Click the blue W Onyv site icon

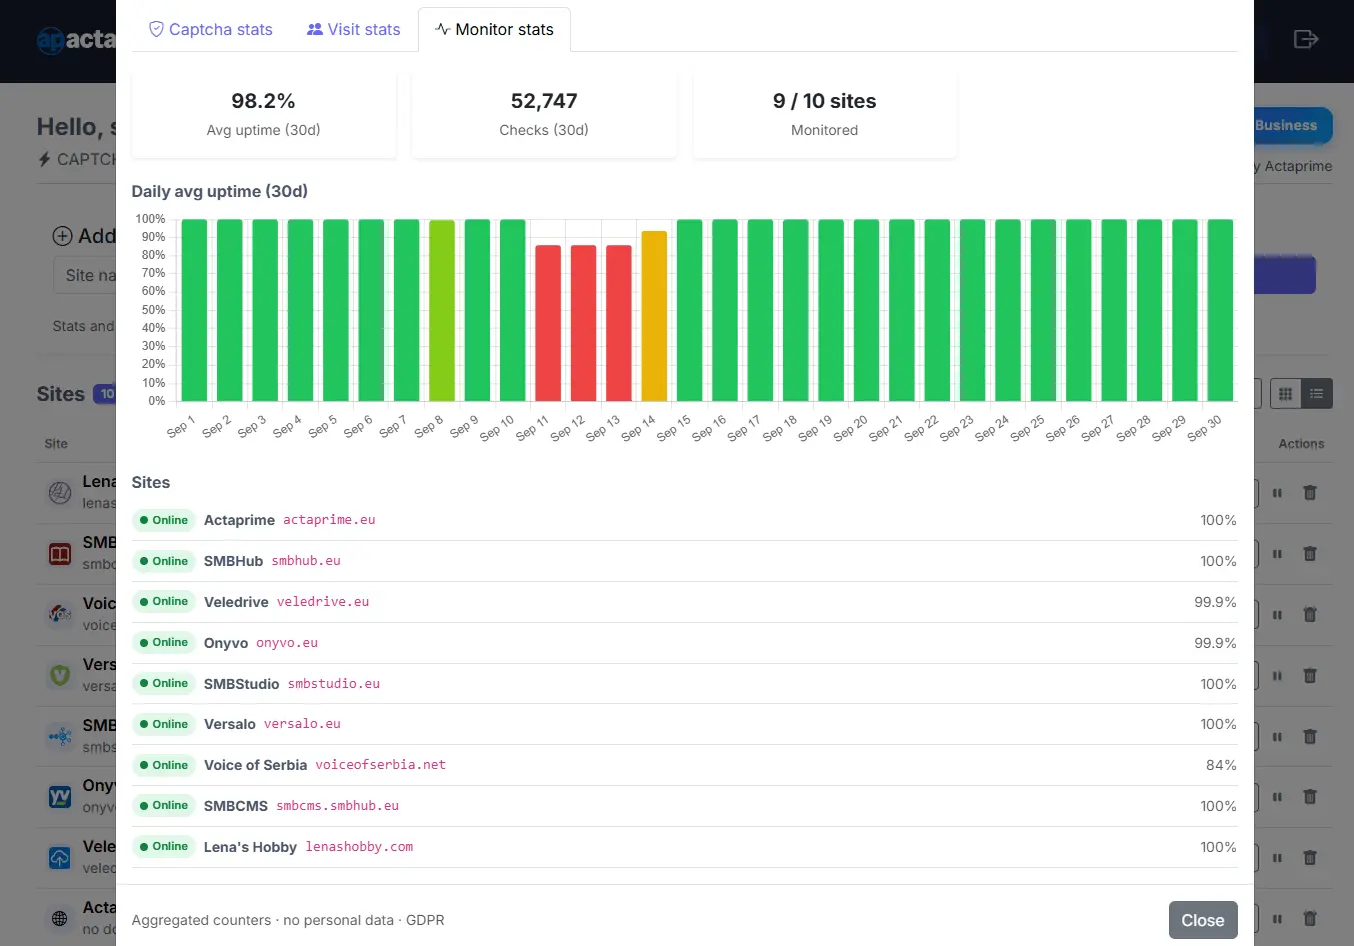[x=60, y=796]
